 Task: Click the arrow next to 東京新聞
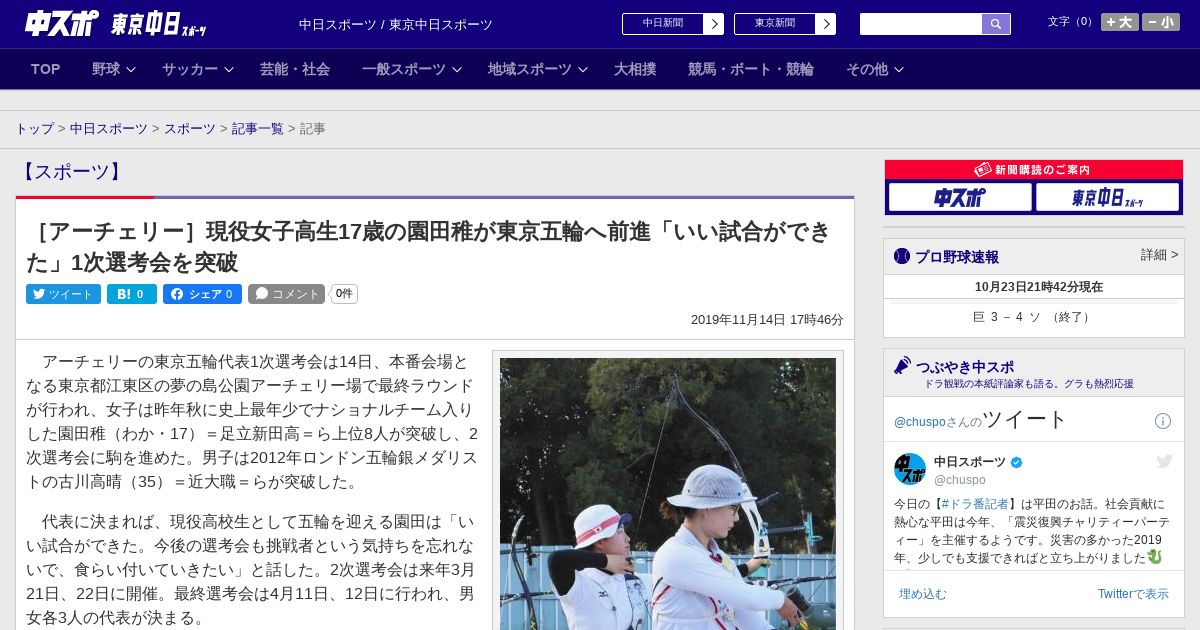(x=825, y=24)
